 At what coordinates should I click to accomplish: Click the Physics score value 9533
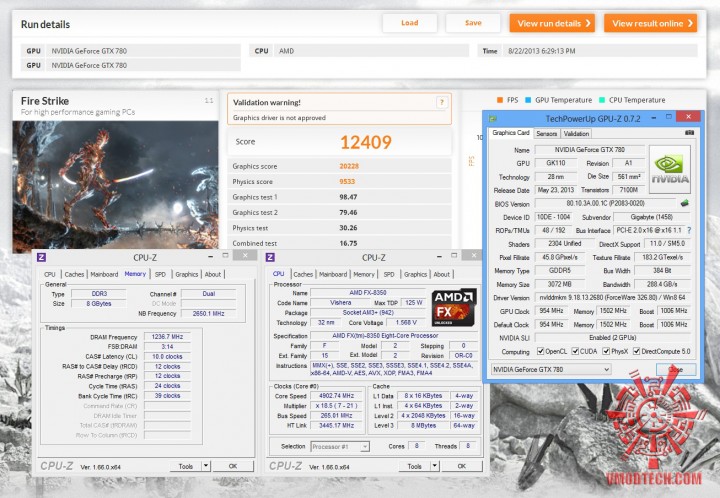pyautogui.click(x=347, y=181)
